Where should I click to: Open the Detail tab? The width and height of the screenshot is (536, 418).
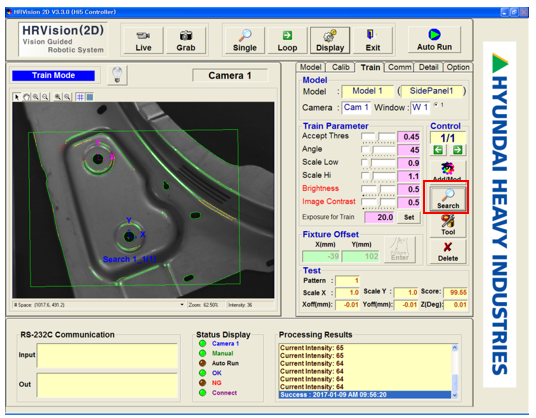(429, 67)
